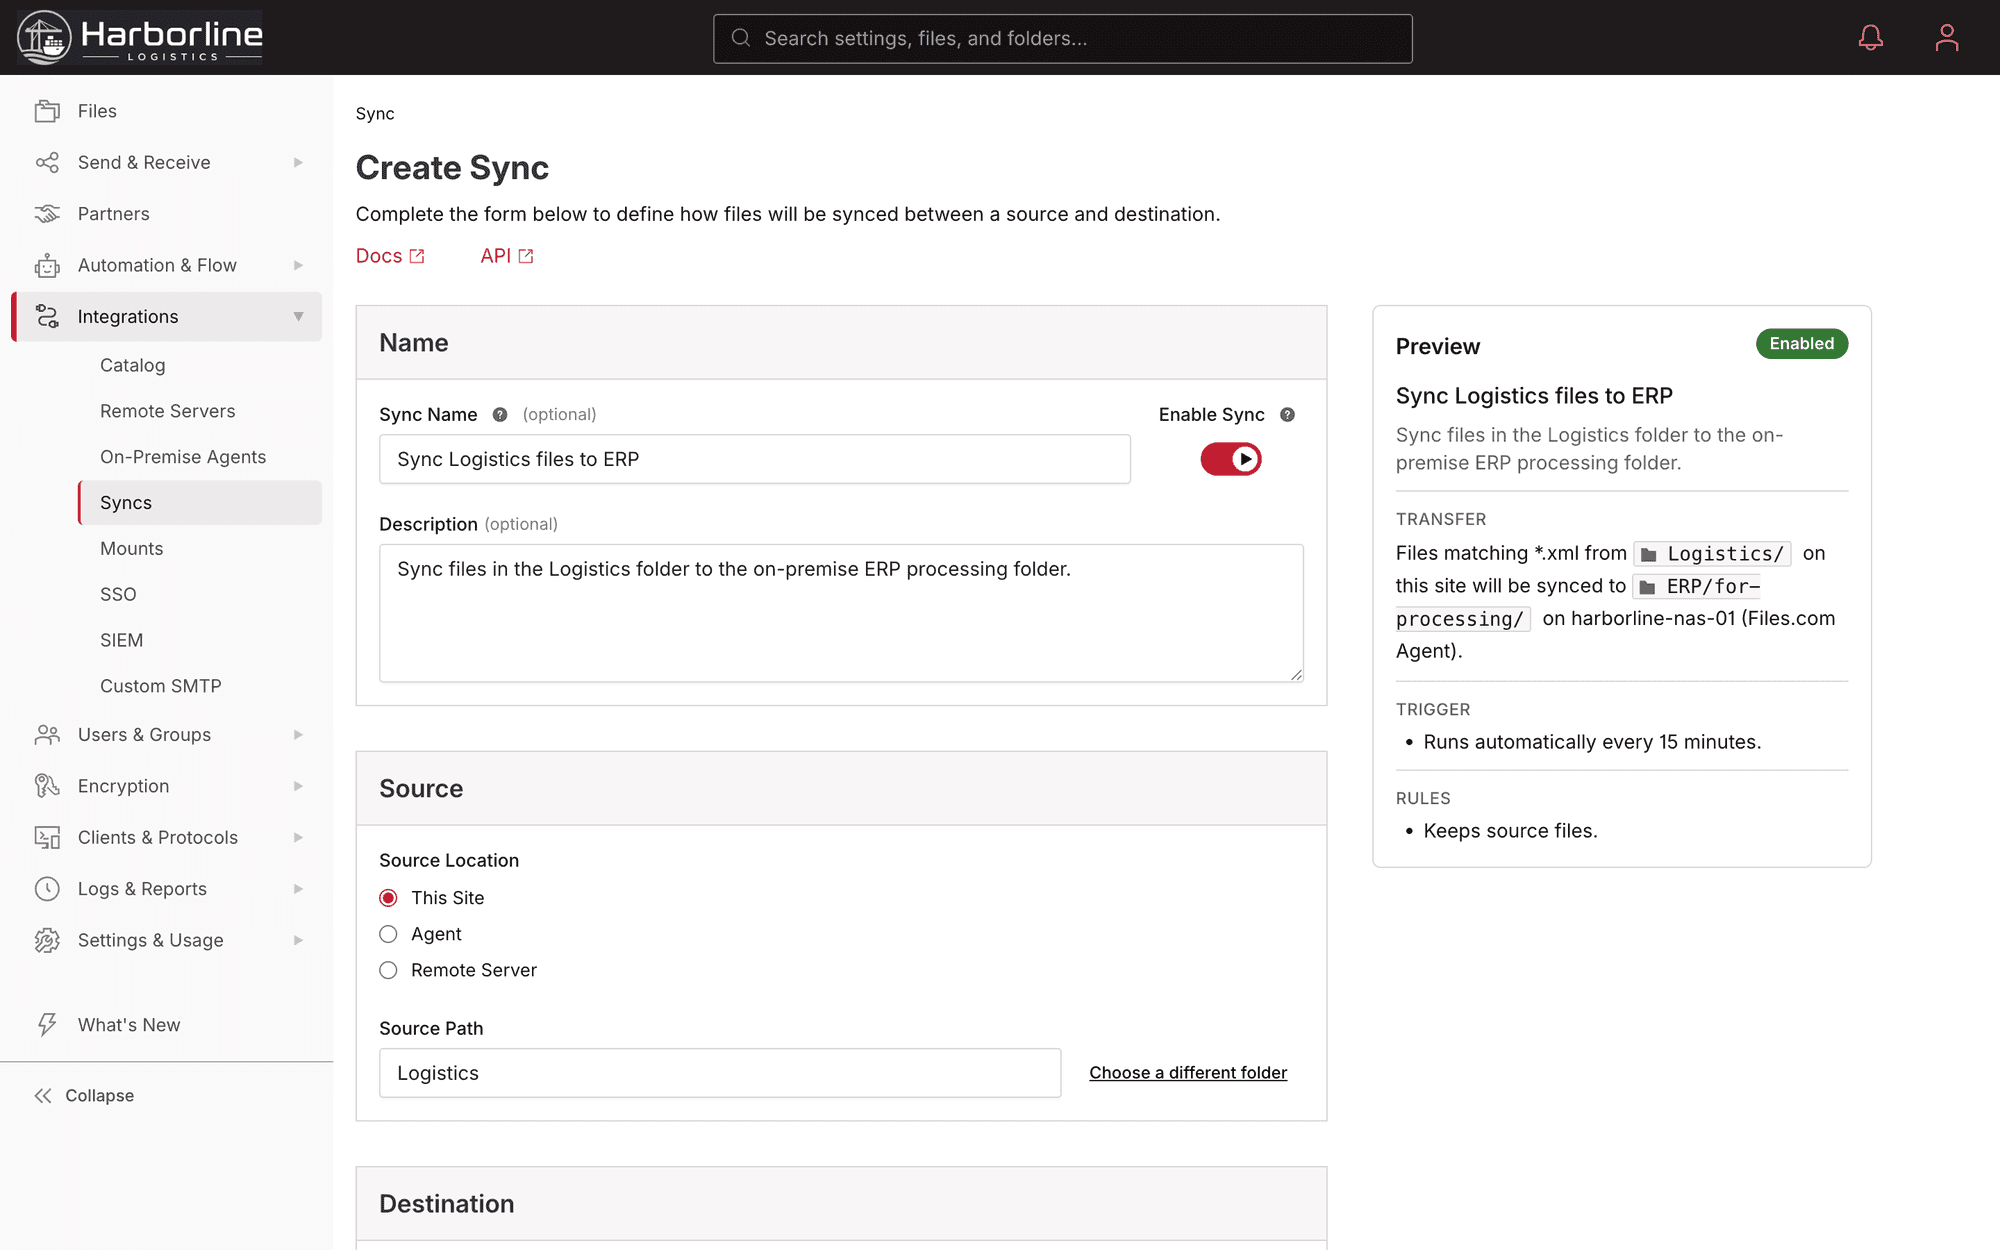Click the API external link icon
This screenshot has height=1250, width=2000.
pyautogui.click(x=526, y=257)
